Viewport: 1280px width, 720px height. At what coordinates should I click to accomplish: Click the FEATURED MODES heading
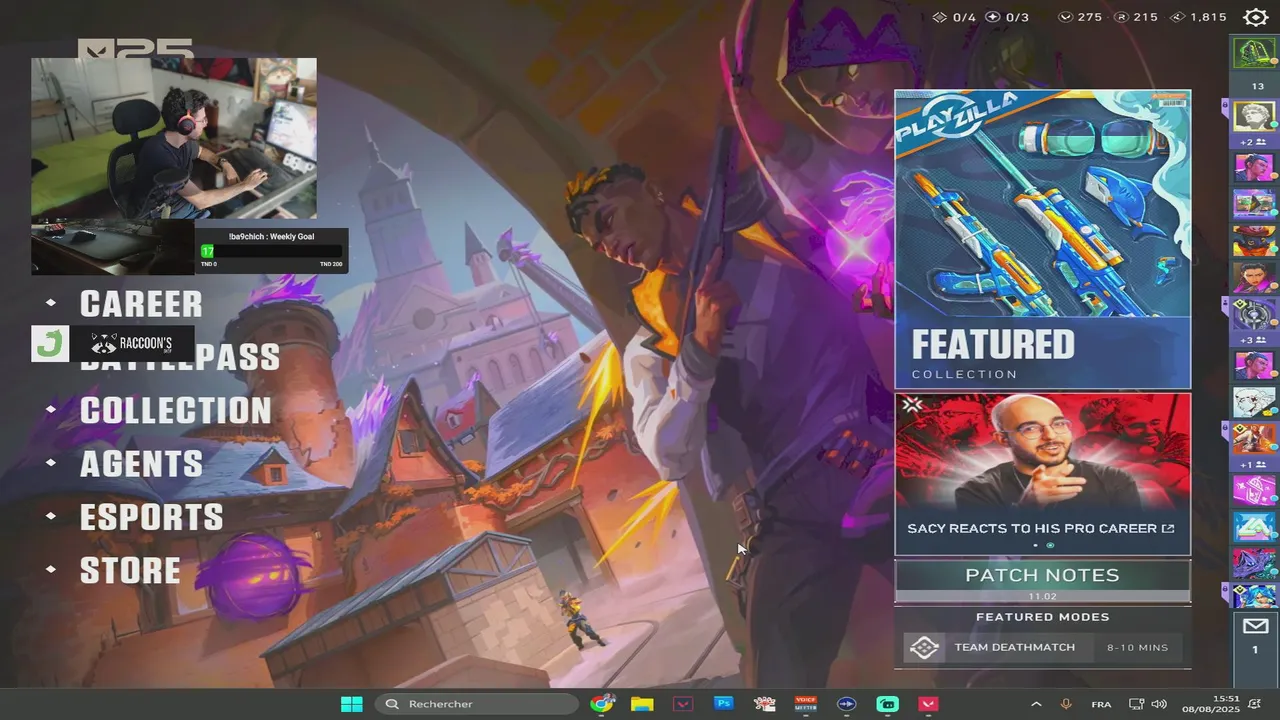[1042, 617]
